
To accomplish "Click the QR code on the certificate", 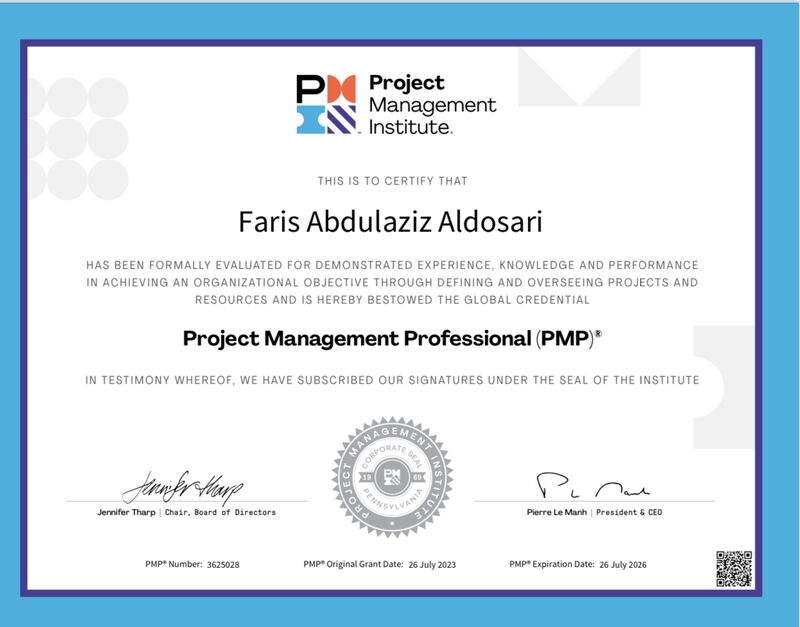I will pos(734,568).
